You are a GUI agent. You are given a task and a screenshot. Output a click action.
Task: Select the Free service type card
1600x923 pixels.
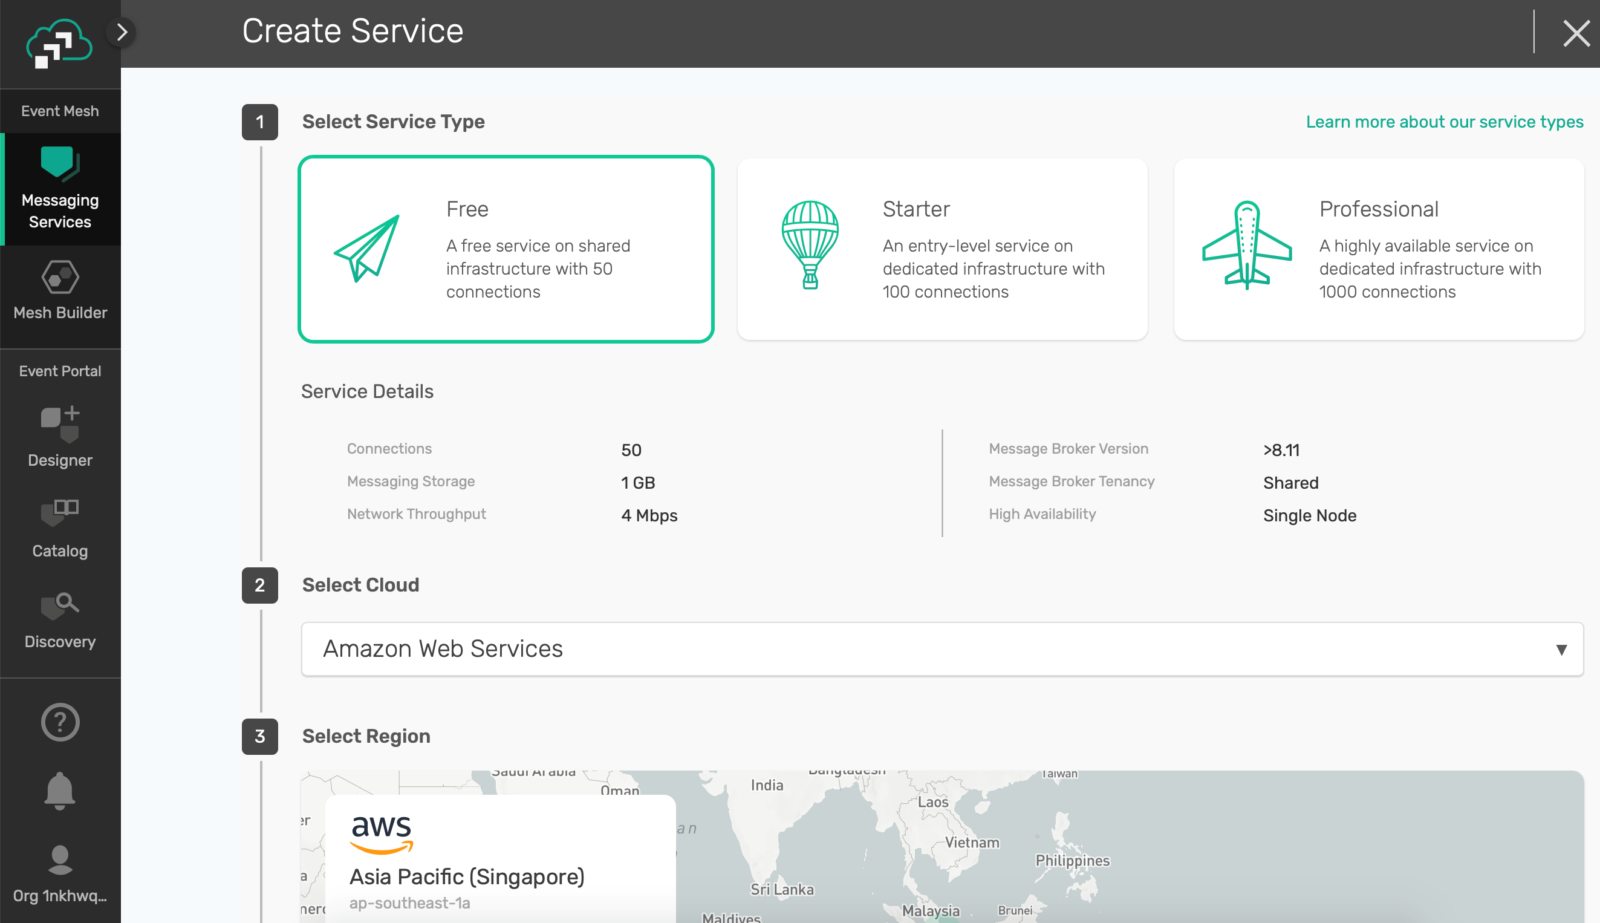point(505,248)
